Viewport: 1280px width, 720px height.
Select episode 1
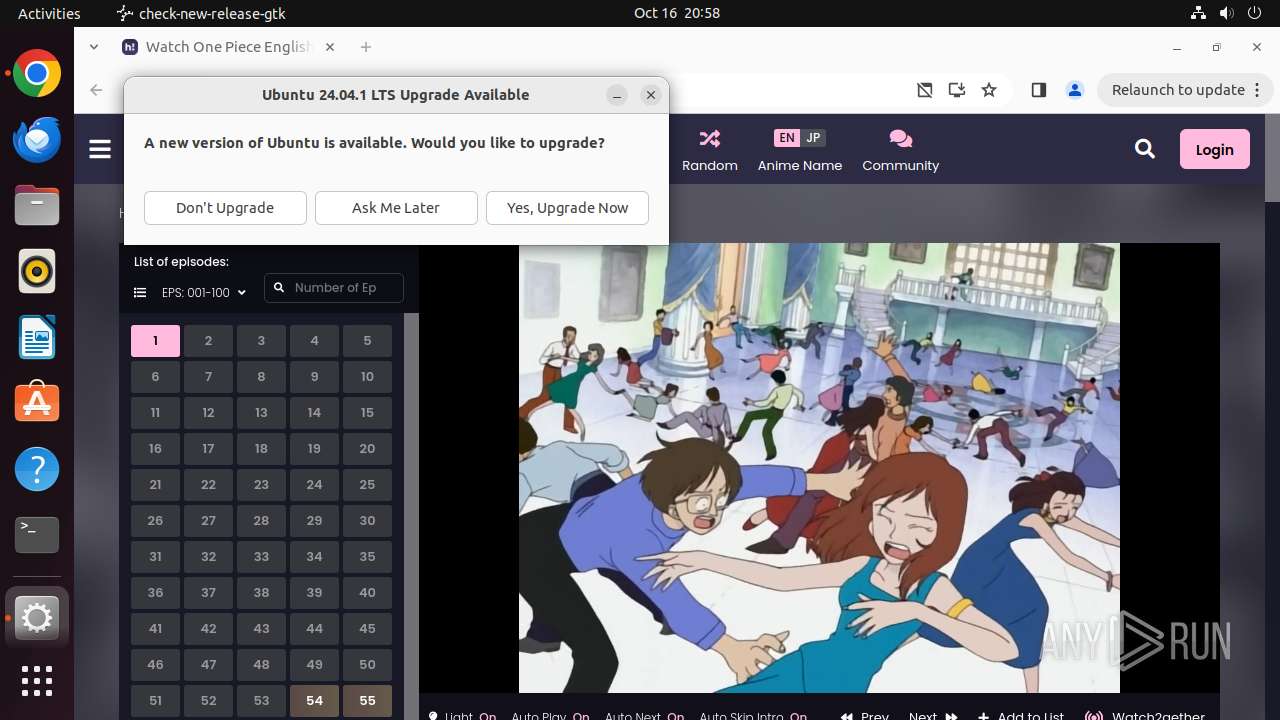[155, 341]
